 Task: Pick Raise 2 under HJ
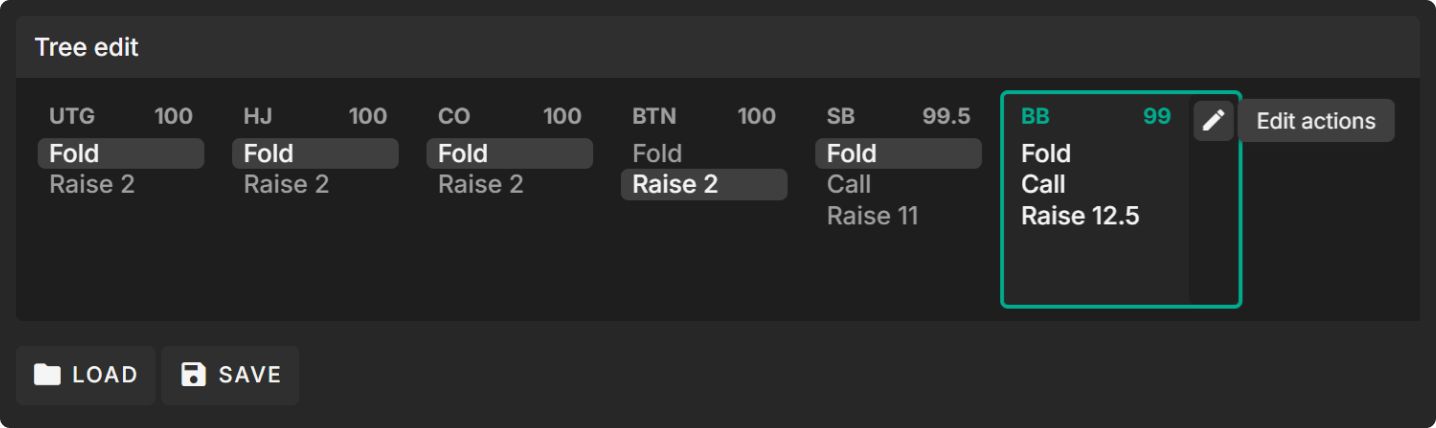point(286,185)
